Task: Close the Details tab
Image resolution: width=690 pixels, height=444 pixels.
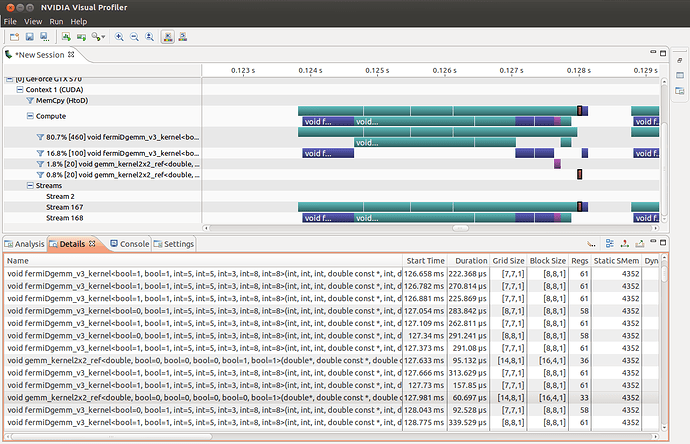Action: pos(92,243)
